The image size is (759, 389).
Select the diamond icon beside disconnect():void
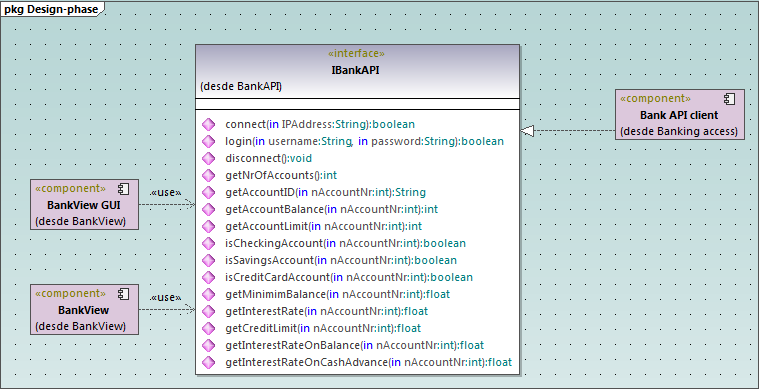click(208, 158)
